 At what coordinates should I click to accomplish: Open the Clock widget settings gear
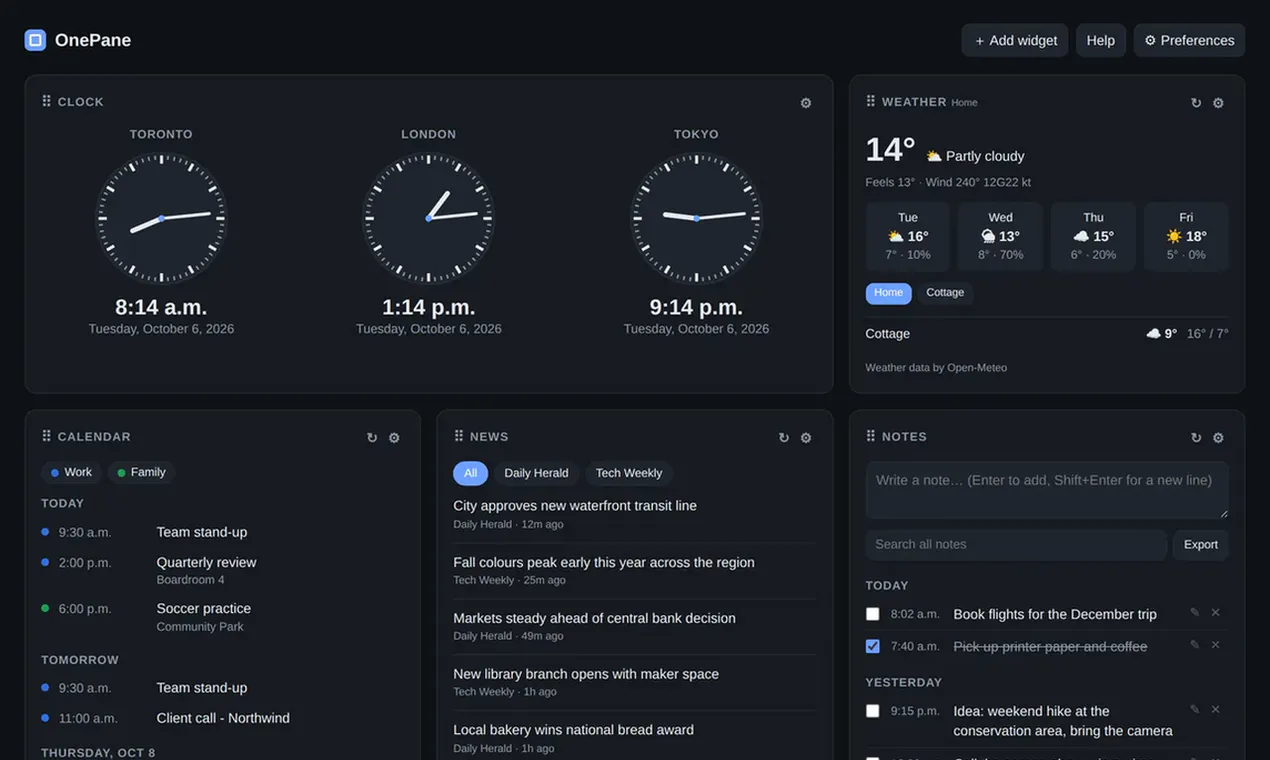click(x=806, y=103)
